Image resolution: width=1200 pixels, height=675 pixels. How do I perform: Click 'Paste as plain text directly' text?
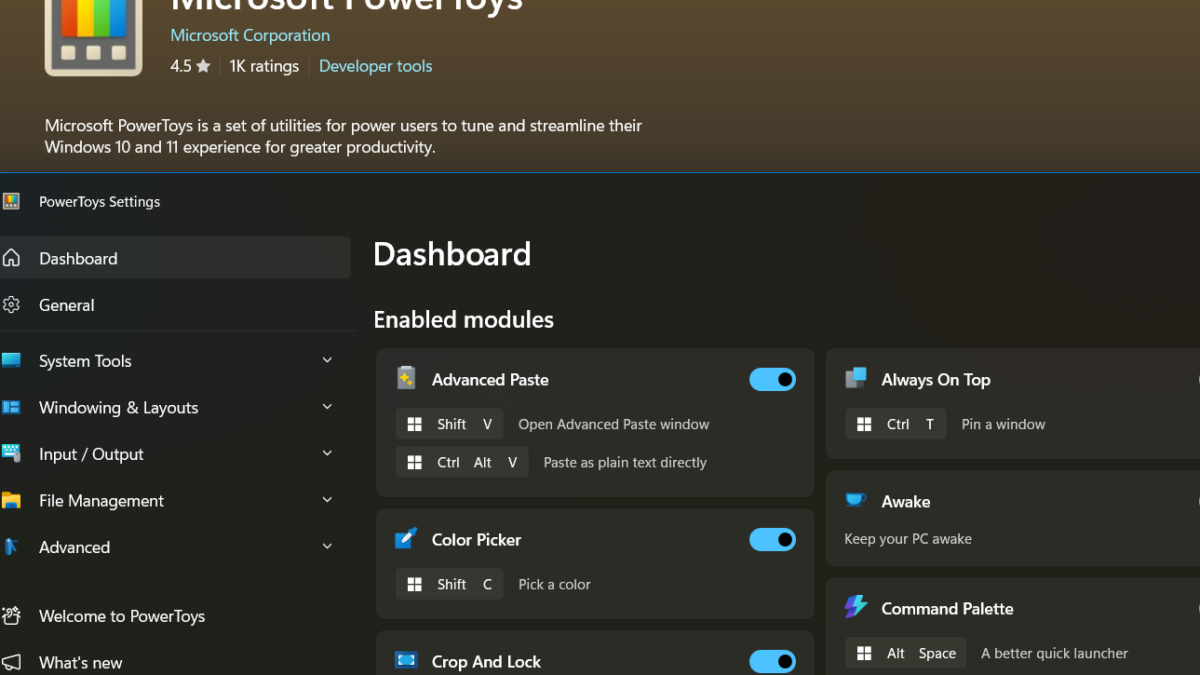pos(625,462)
